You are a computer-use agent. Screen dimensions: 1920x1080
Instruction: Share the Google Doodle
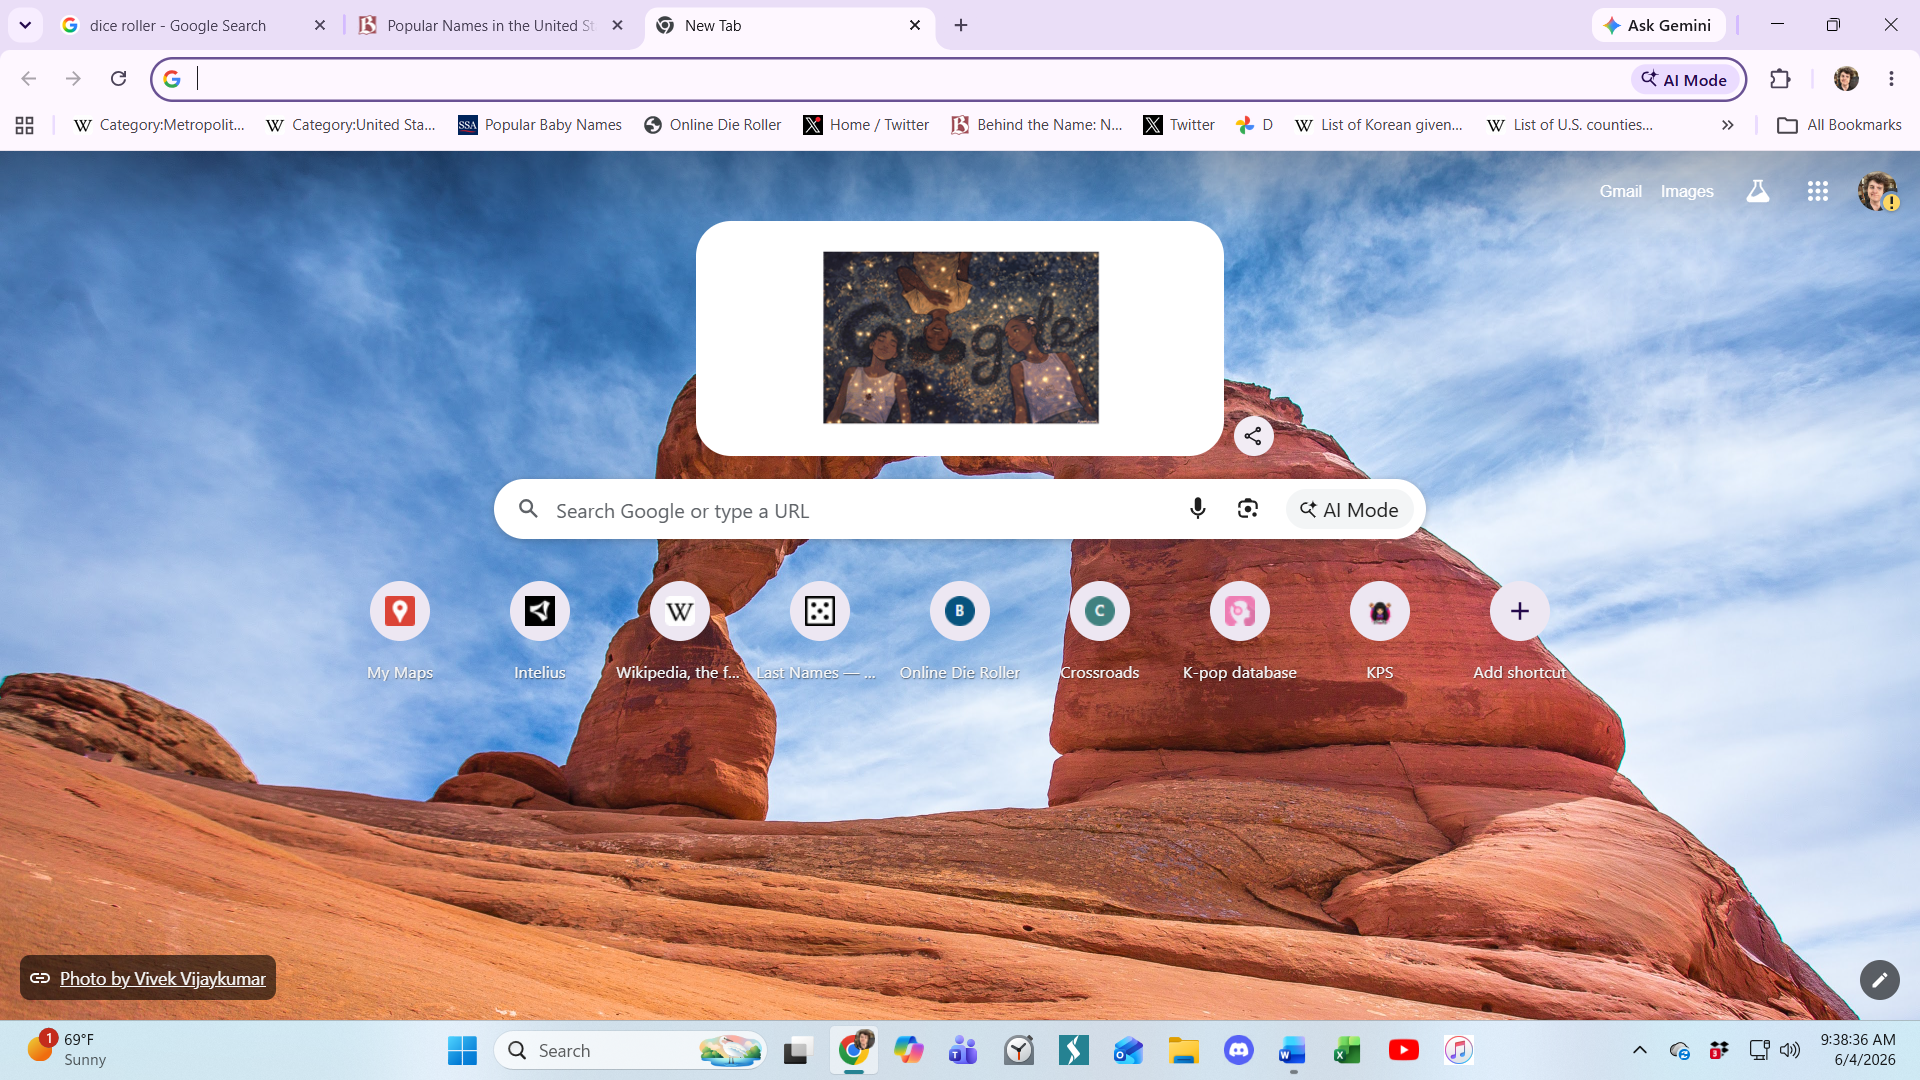pos(1253,436)
